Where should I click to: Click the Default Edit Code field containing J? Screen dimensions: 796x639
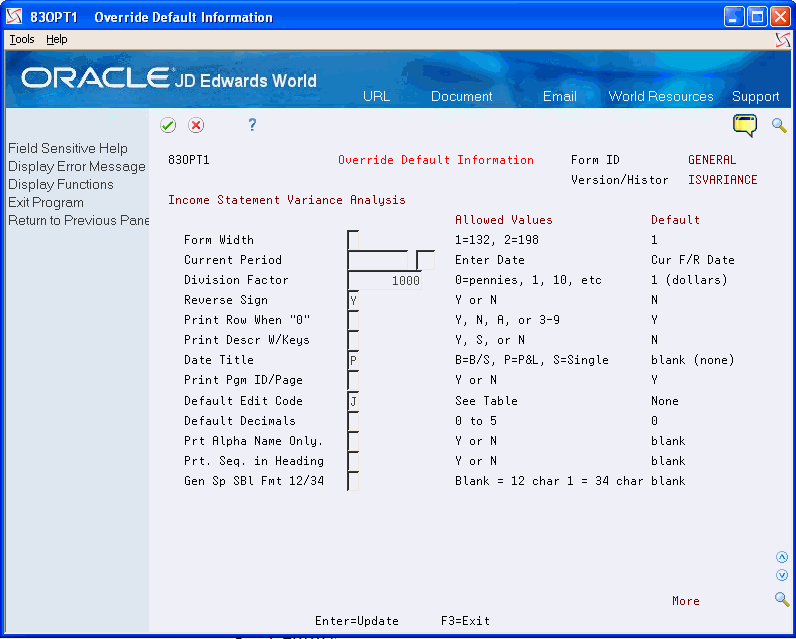353,401
